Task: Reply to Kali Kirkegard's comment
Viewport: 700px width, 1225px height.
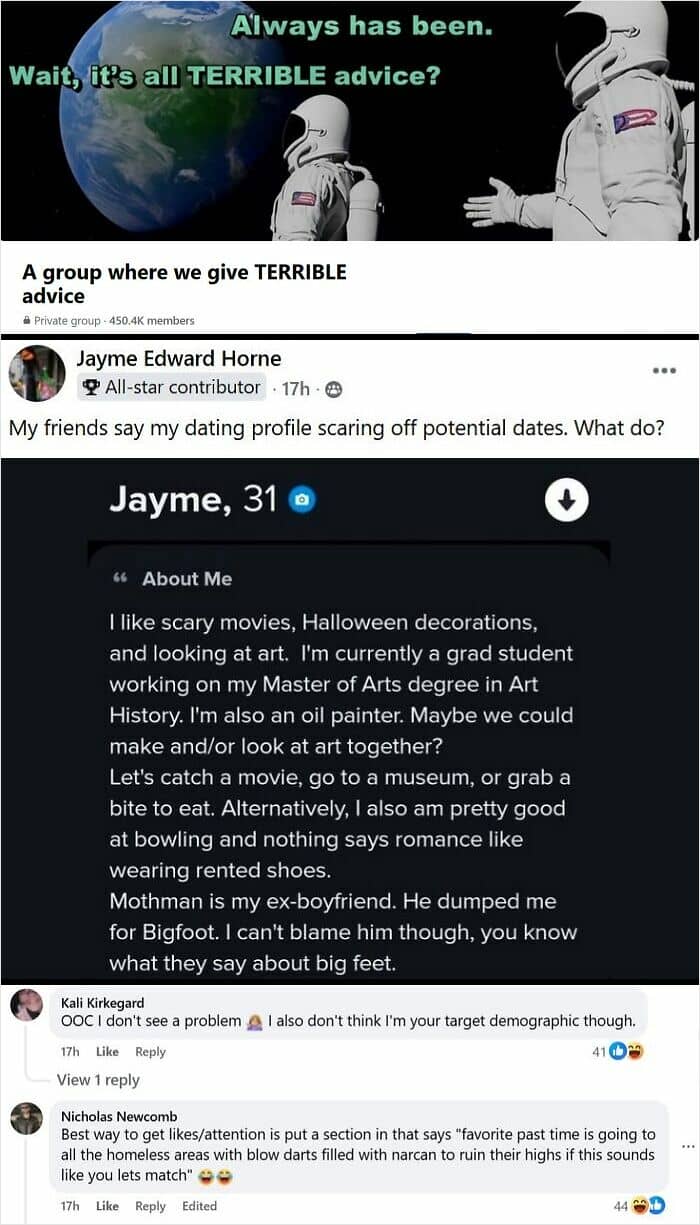Action: [150, 1052]
